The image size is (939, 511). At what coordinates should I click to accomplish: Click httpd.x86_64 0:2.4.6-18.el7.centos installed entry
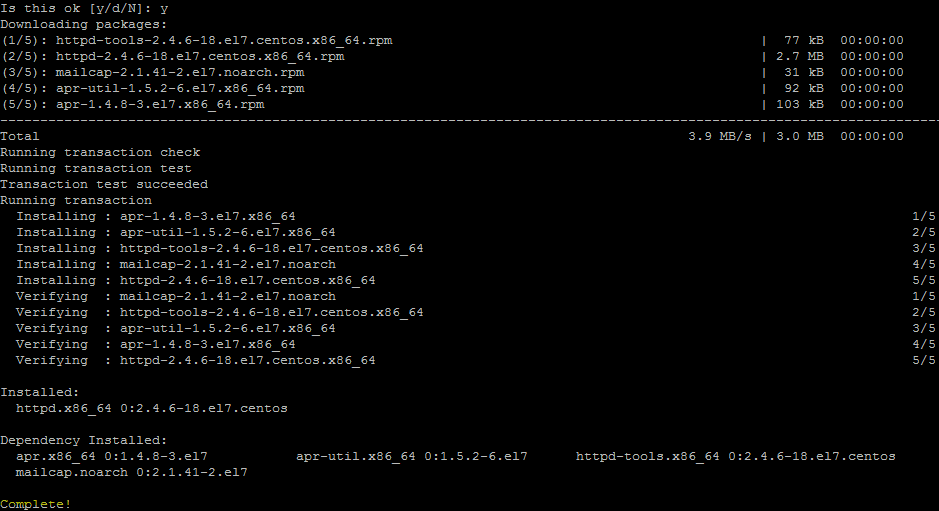point(152,409)
